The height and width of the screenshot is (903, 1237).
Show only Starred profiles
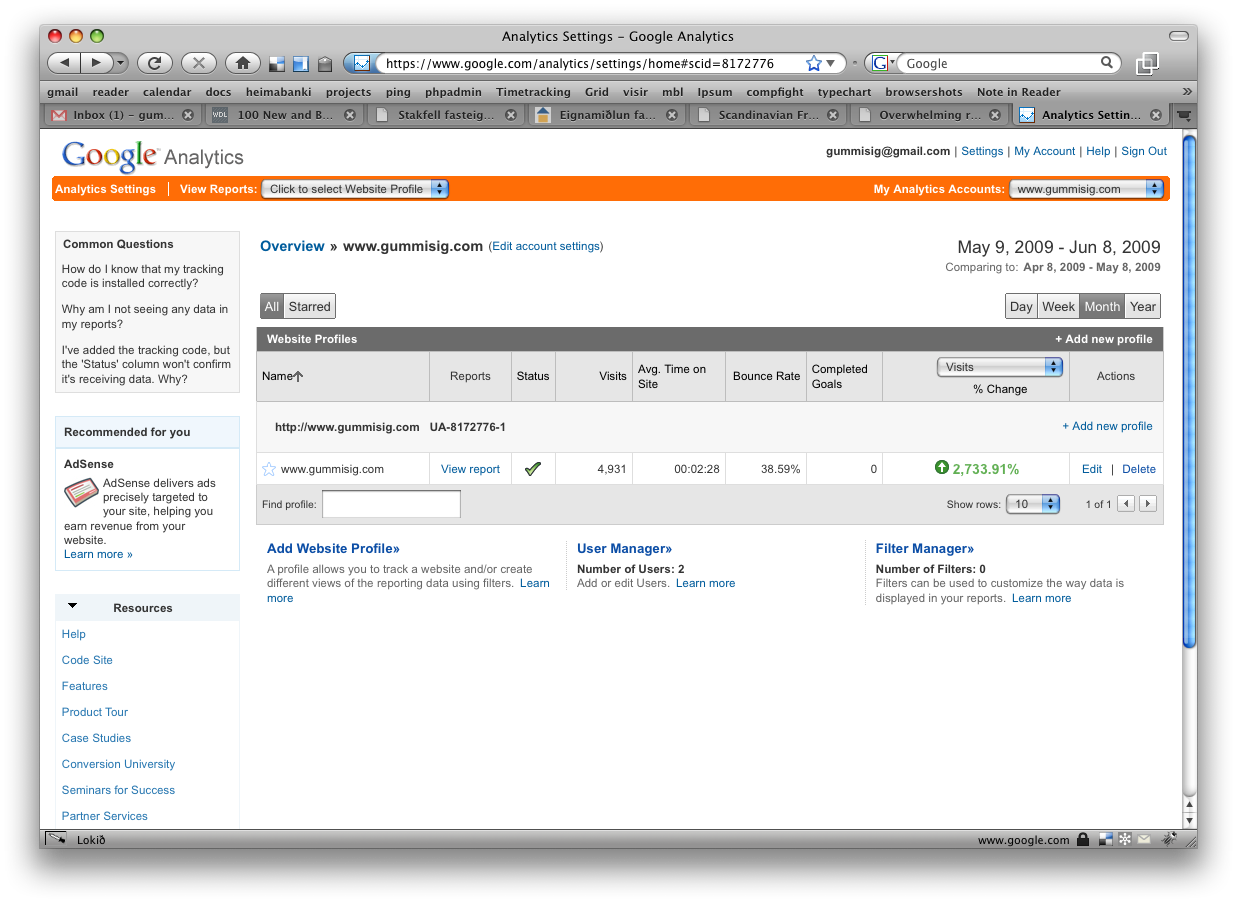310,306
